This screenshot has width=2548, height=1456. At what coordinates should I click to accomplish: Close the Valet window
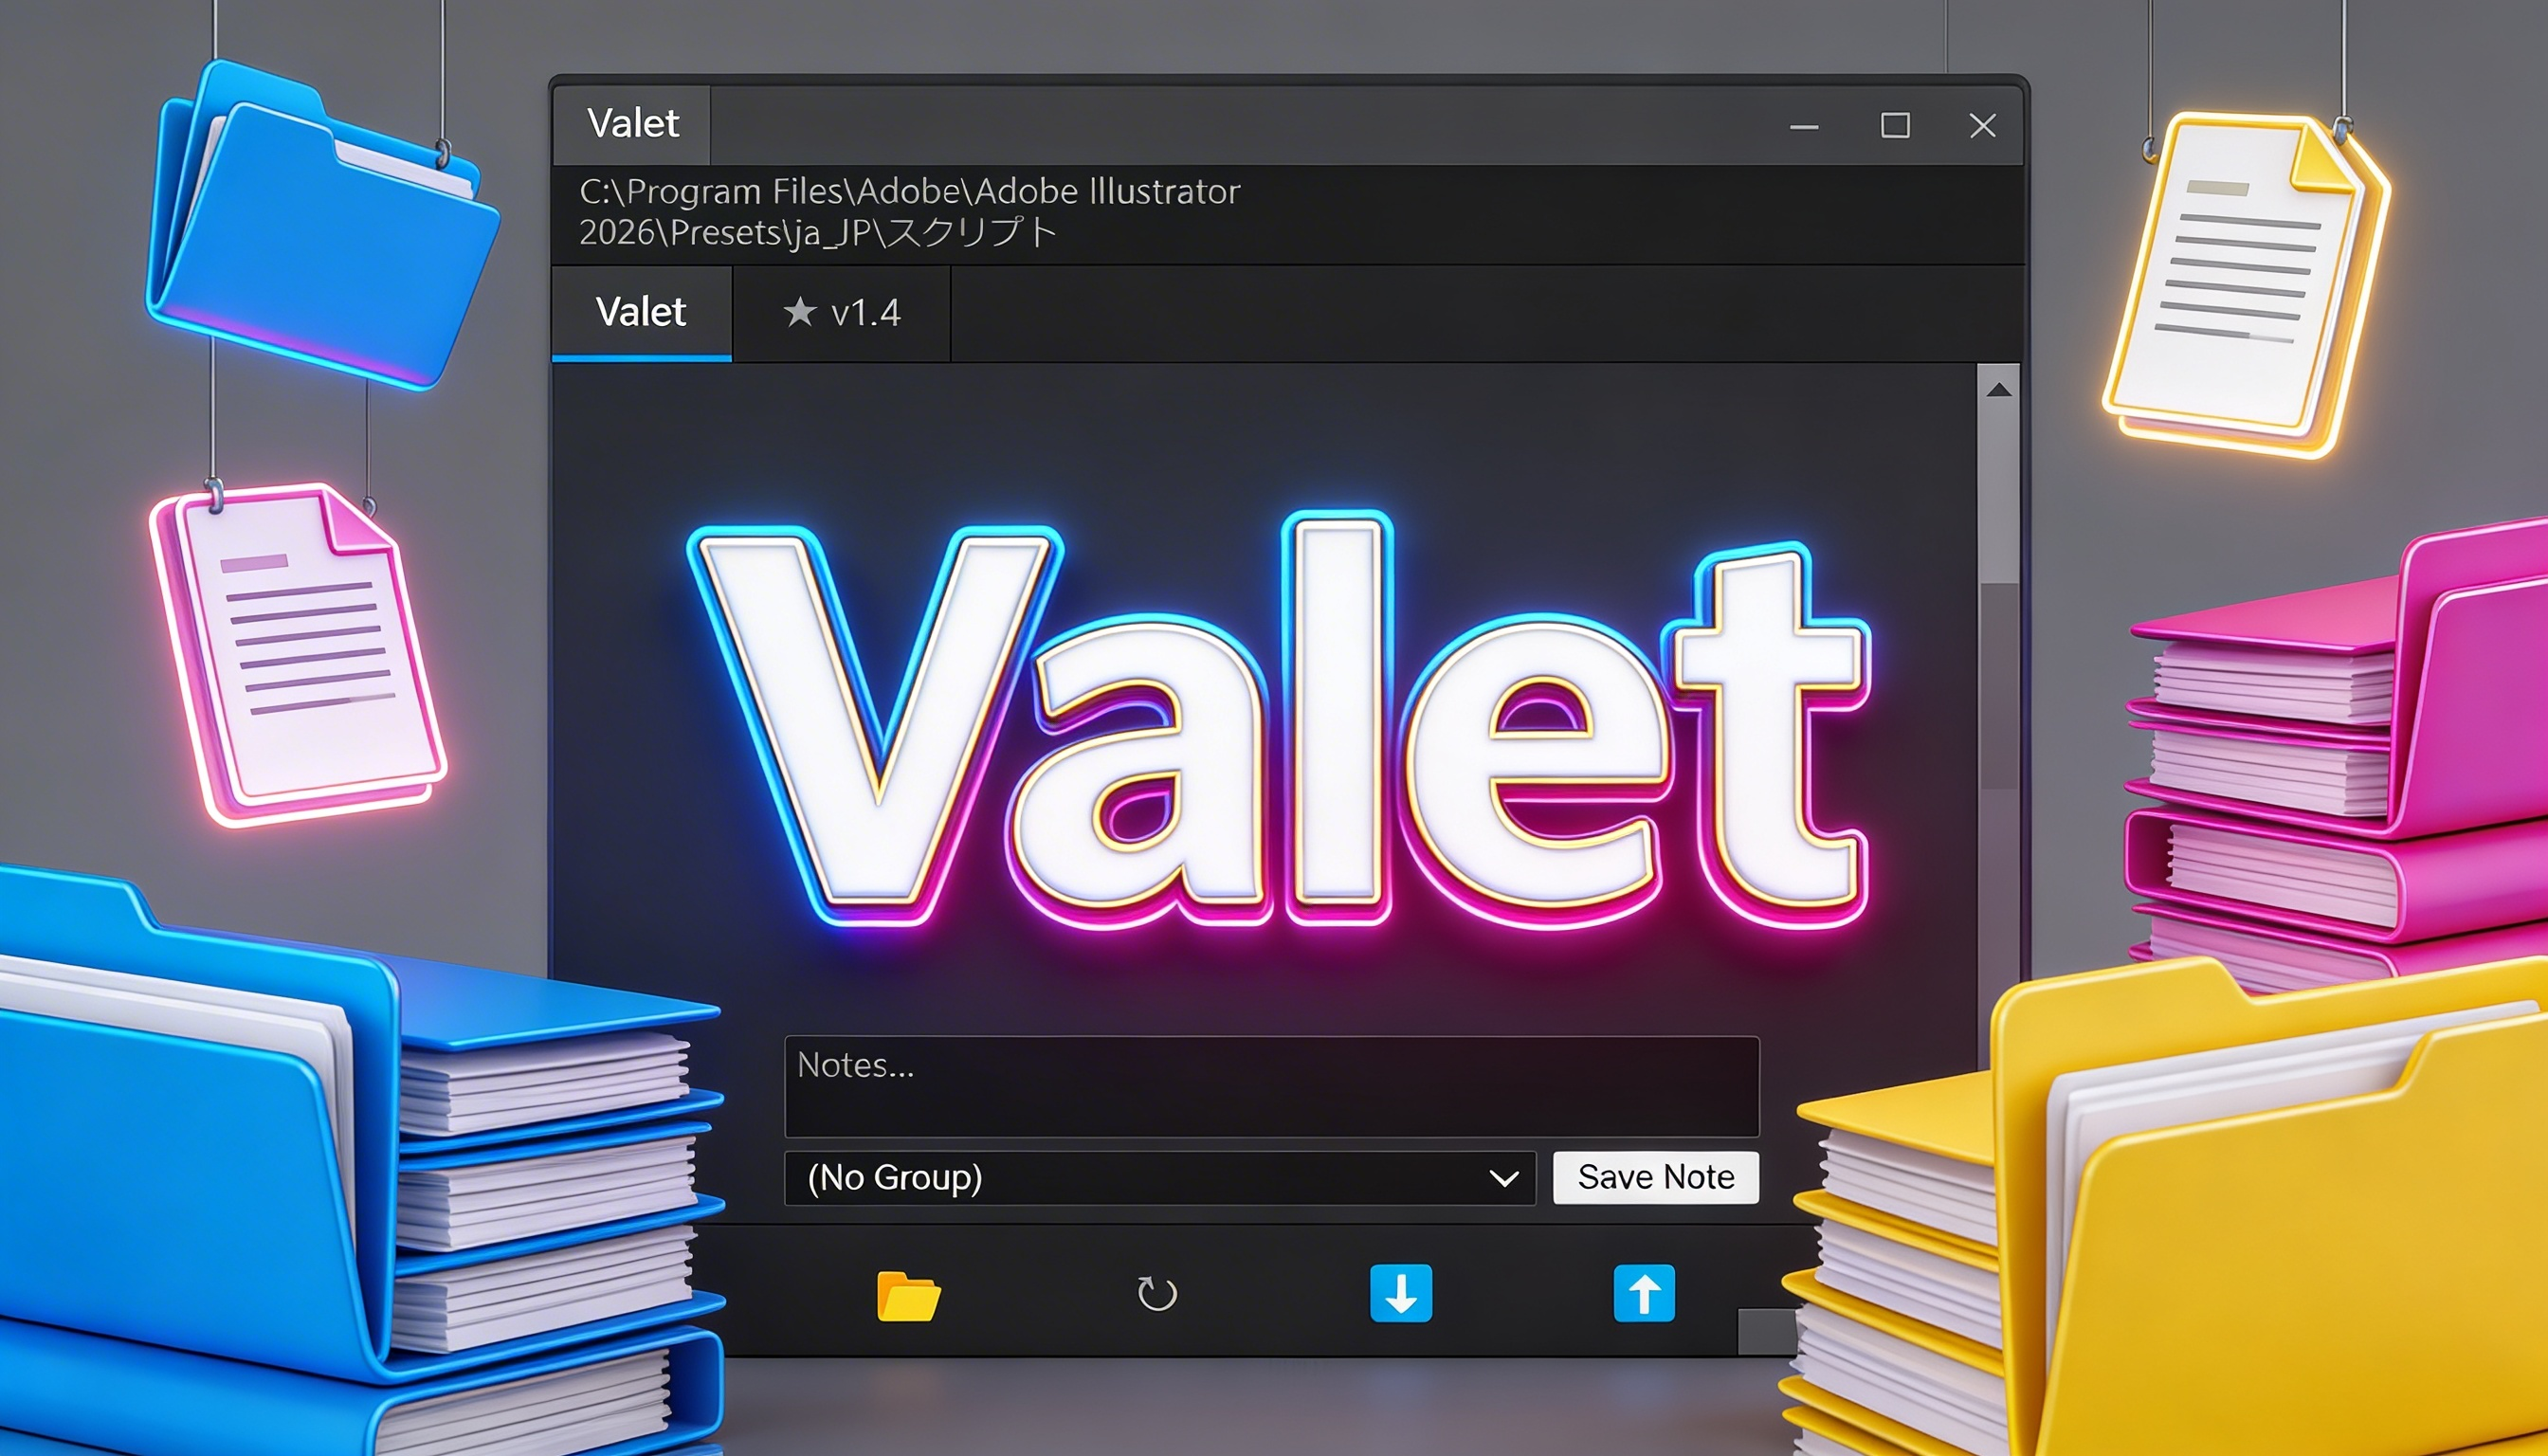(x=1982, y=126)
